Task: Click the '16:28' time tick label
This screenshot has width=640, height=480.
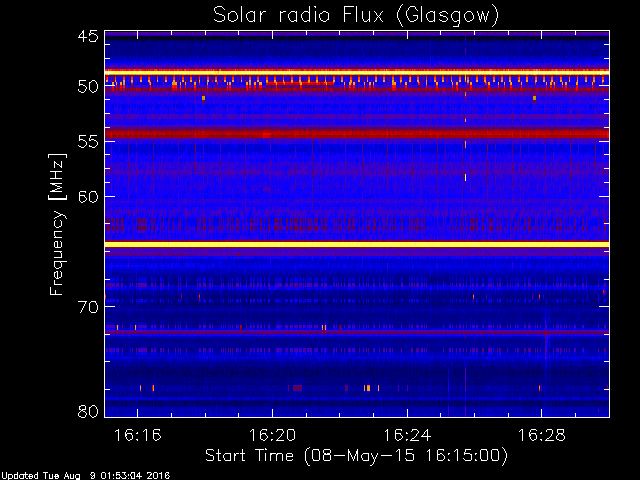Action: tap(542, 435)
